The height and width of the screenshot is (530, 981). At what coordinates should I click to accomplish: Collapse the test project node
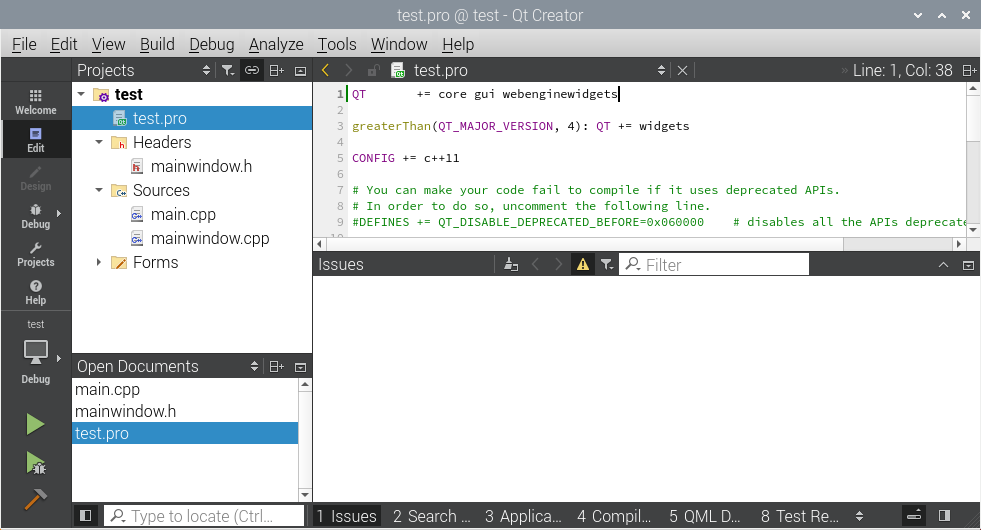tap(81, 94)
